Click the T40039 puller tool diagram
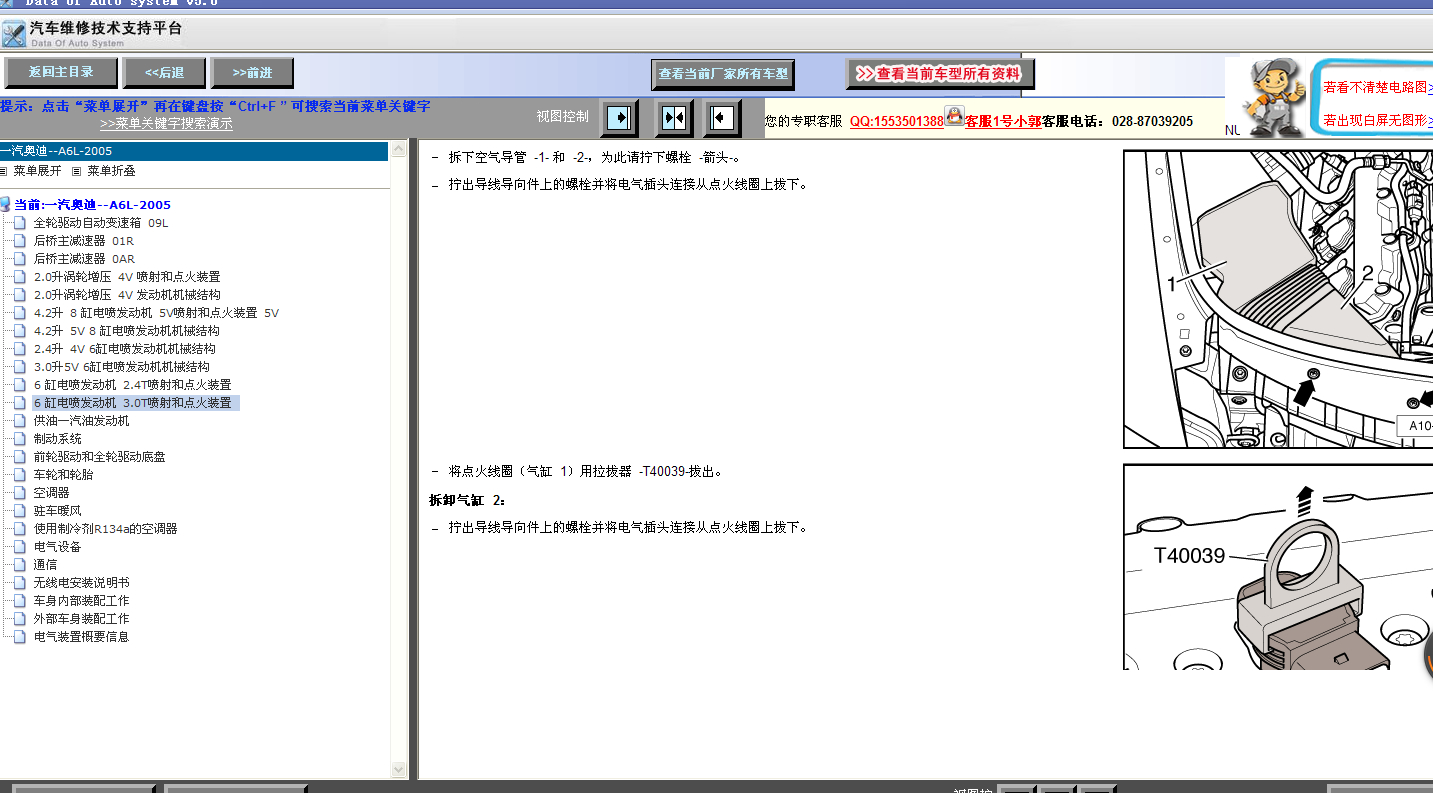The image size is (1433, 793). point(1278,567)
